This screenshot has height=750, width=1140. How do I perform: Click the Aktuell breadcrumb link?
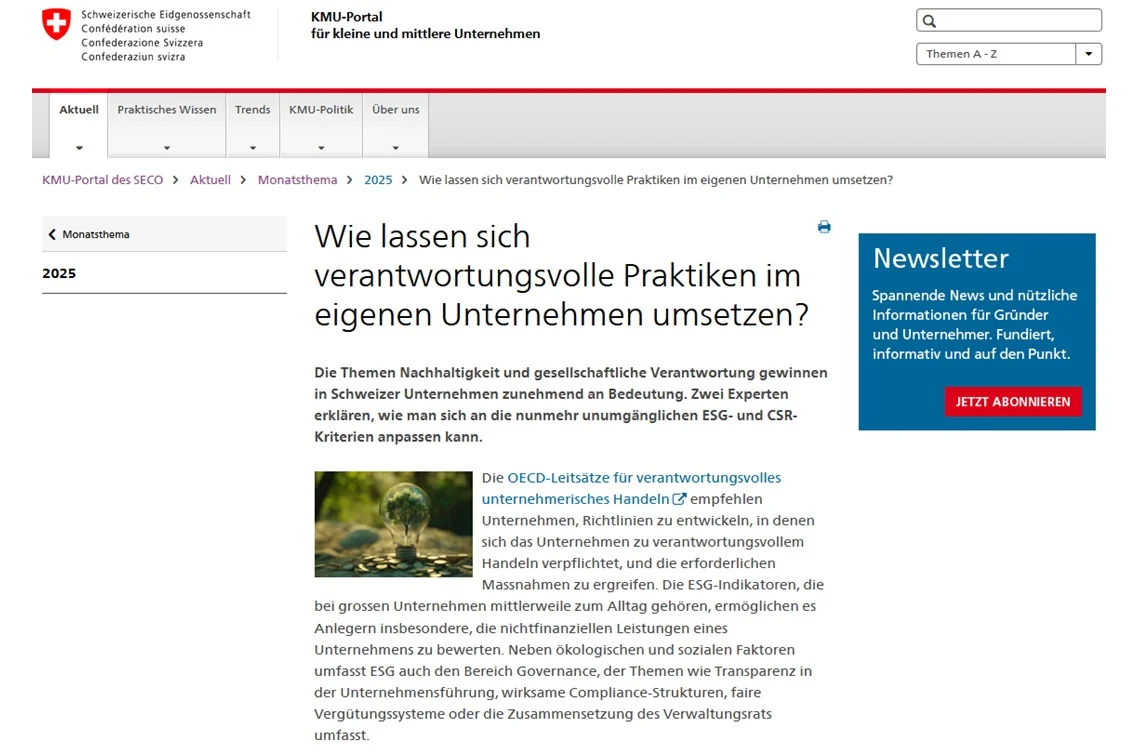210,180
